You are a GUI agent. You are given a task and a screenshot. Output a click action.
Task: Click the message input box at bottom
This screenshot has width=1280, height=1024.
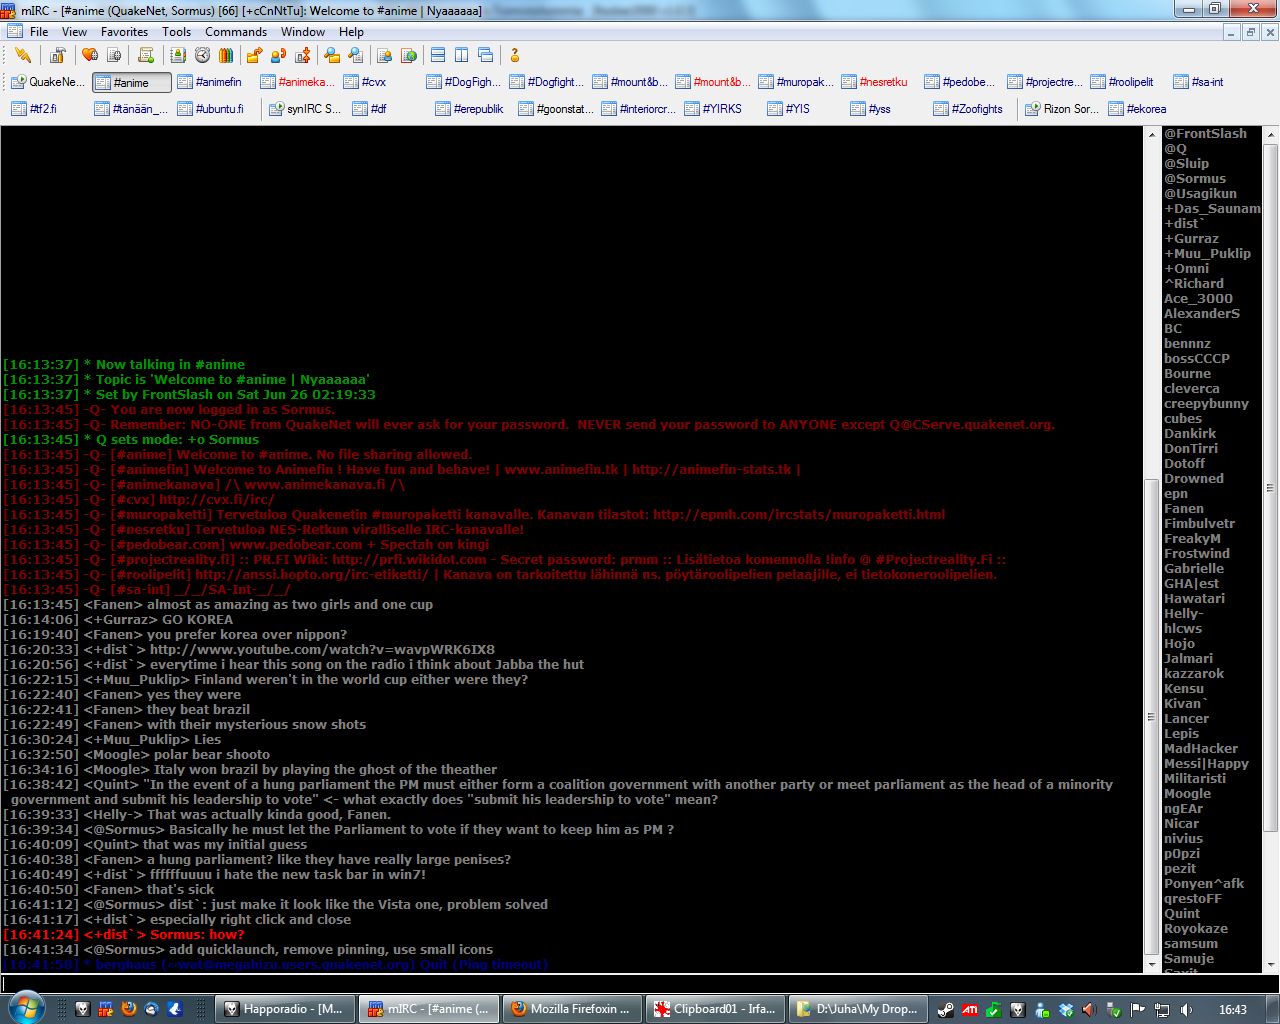tap(570, 984)
